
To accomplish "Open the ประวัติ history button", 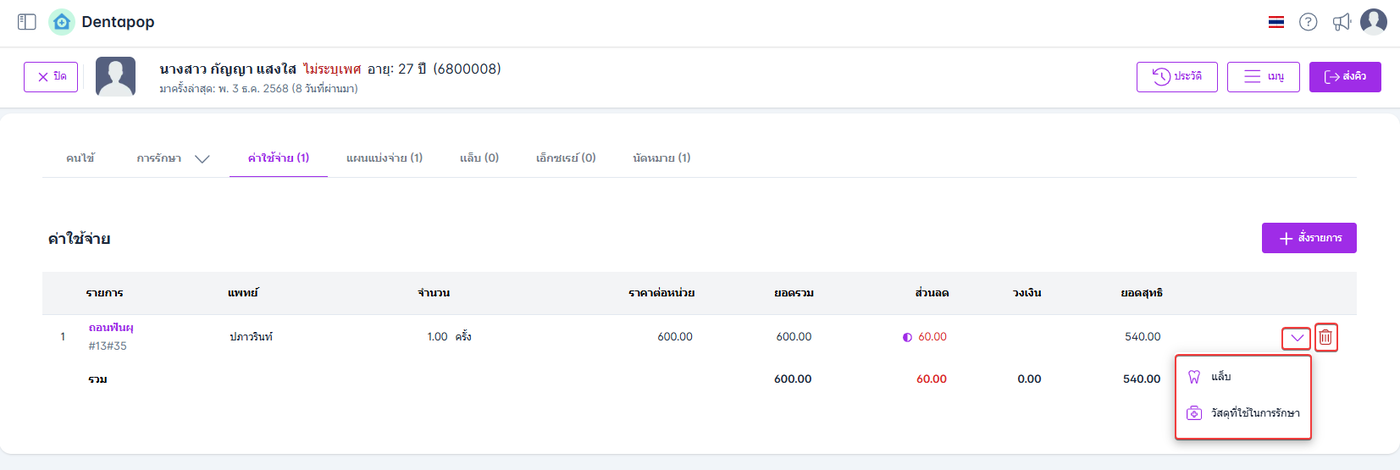I will pyautogui.click(x=1177, y=77).
